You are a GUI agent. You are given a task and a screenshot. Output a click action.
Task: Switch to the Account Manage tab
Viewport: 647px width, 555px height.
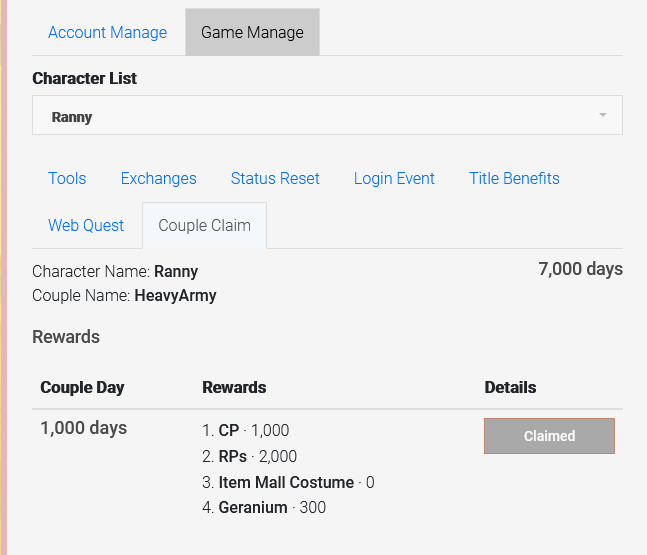coord(107,32)
